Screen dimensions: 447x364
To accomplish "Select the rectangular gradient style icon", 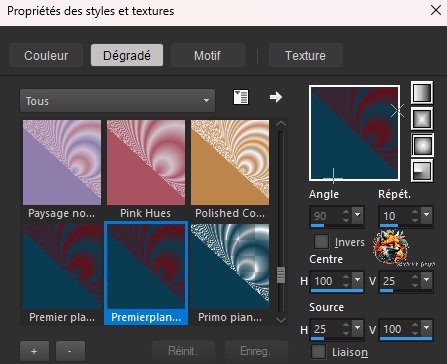I will click(x=422, y=119).
